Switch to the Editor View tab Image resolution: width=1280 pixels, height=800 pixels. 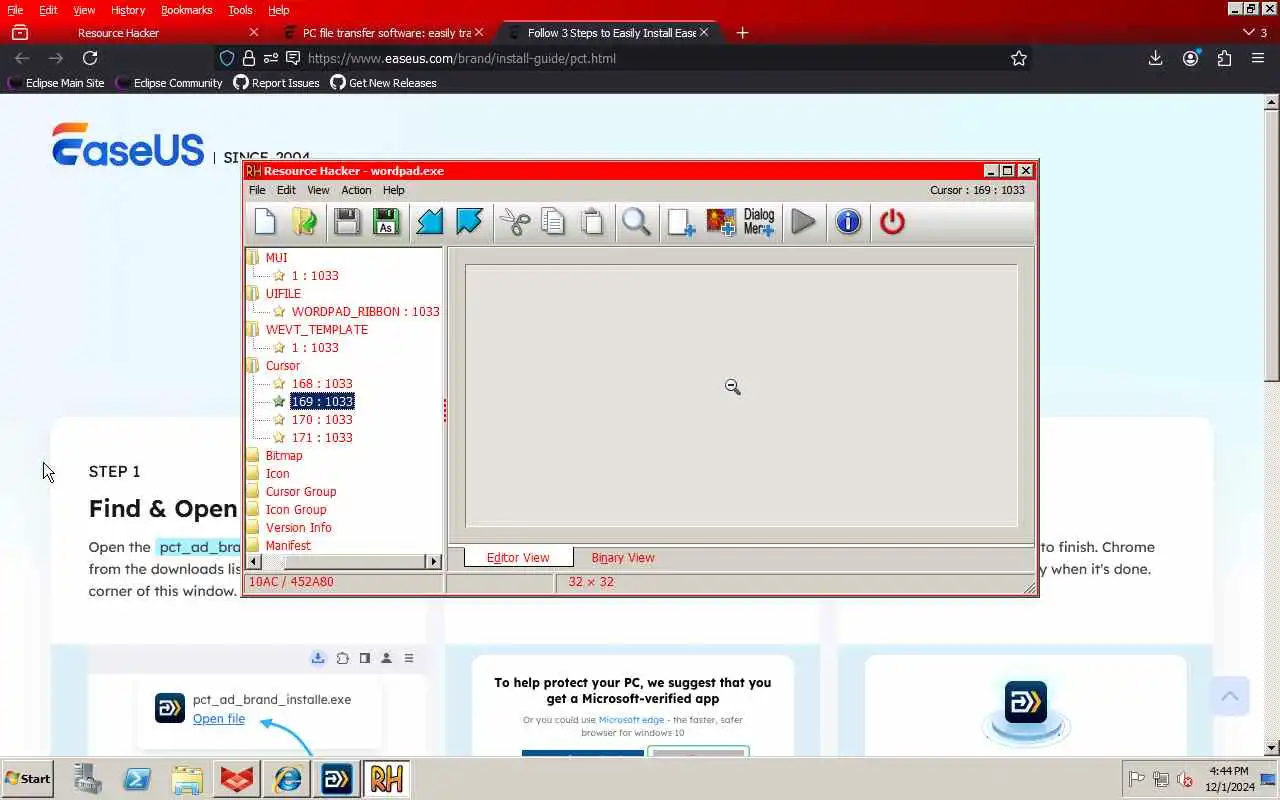click(518, 557)
